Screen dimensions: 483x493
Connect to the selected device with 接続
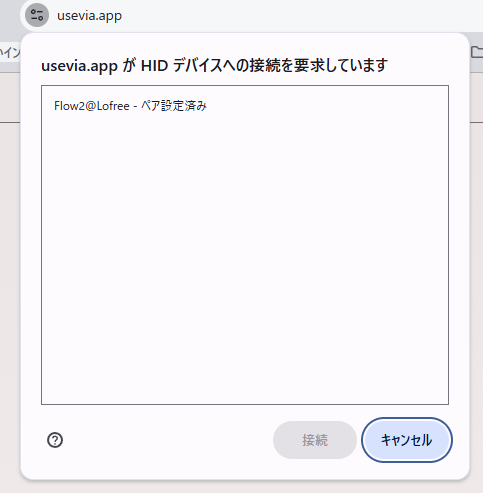pos(315,440)
